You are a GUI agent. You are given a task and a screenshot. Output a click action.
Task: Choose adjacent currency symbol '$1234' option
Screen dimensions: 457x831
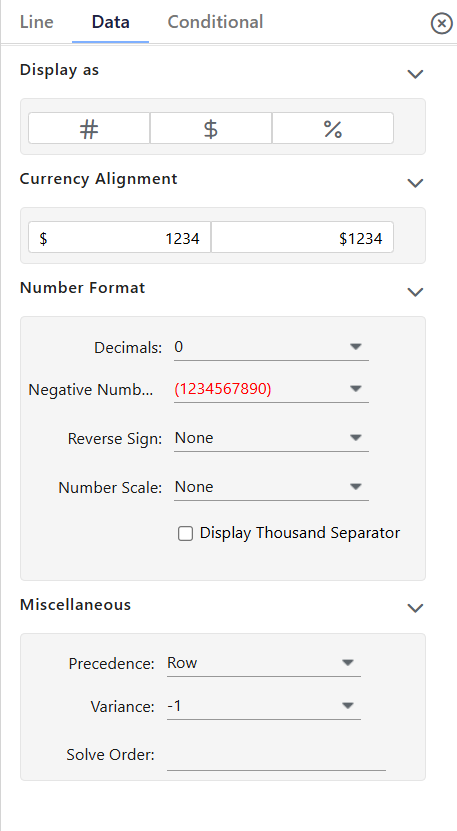click(x=302, y=237)
